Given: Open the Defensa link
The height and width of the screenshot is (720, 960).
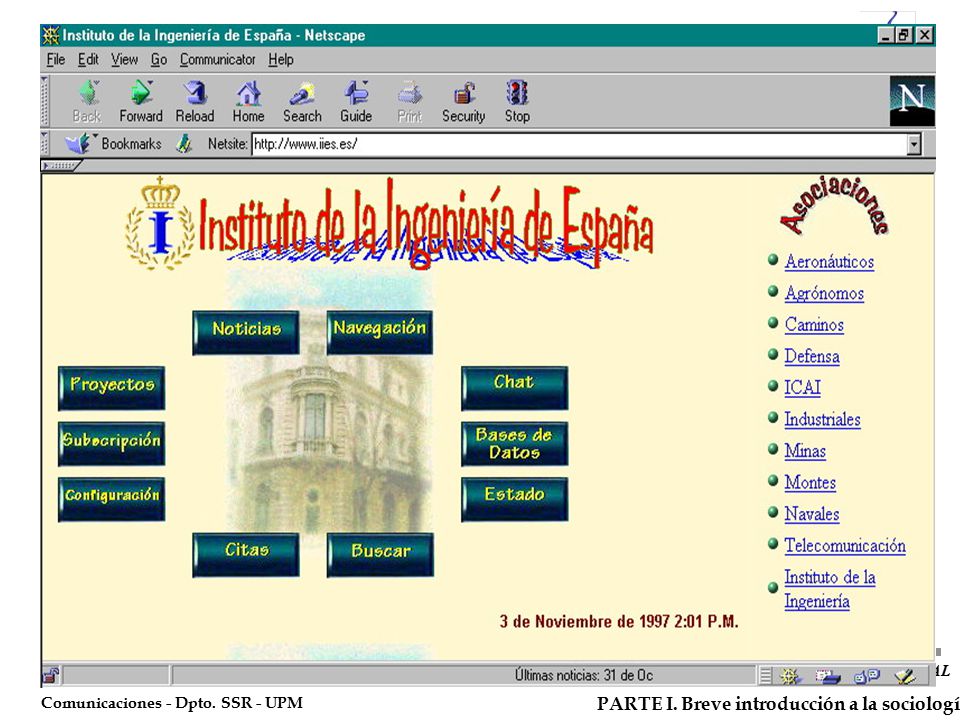Looking at the screenshot, I should click(x=812, y=356).
